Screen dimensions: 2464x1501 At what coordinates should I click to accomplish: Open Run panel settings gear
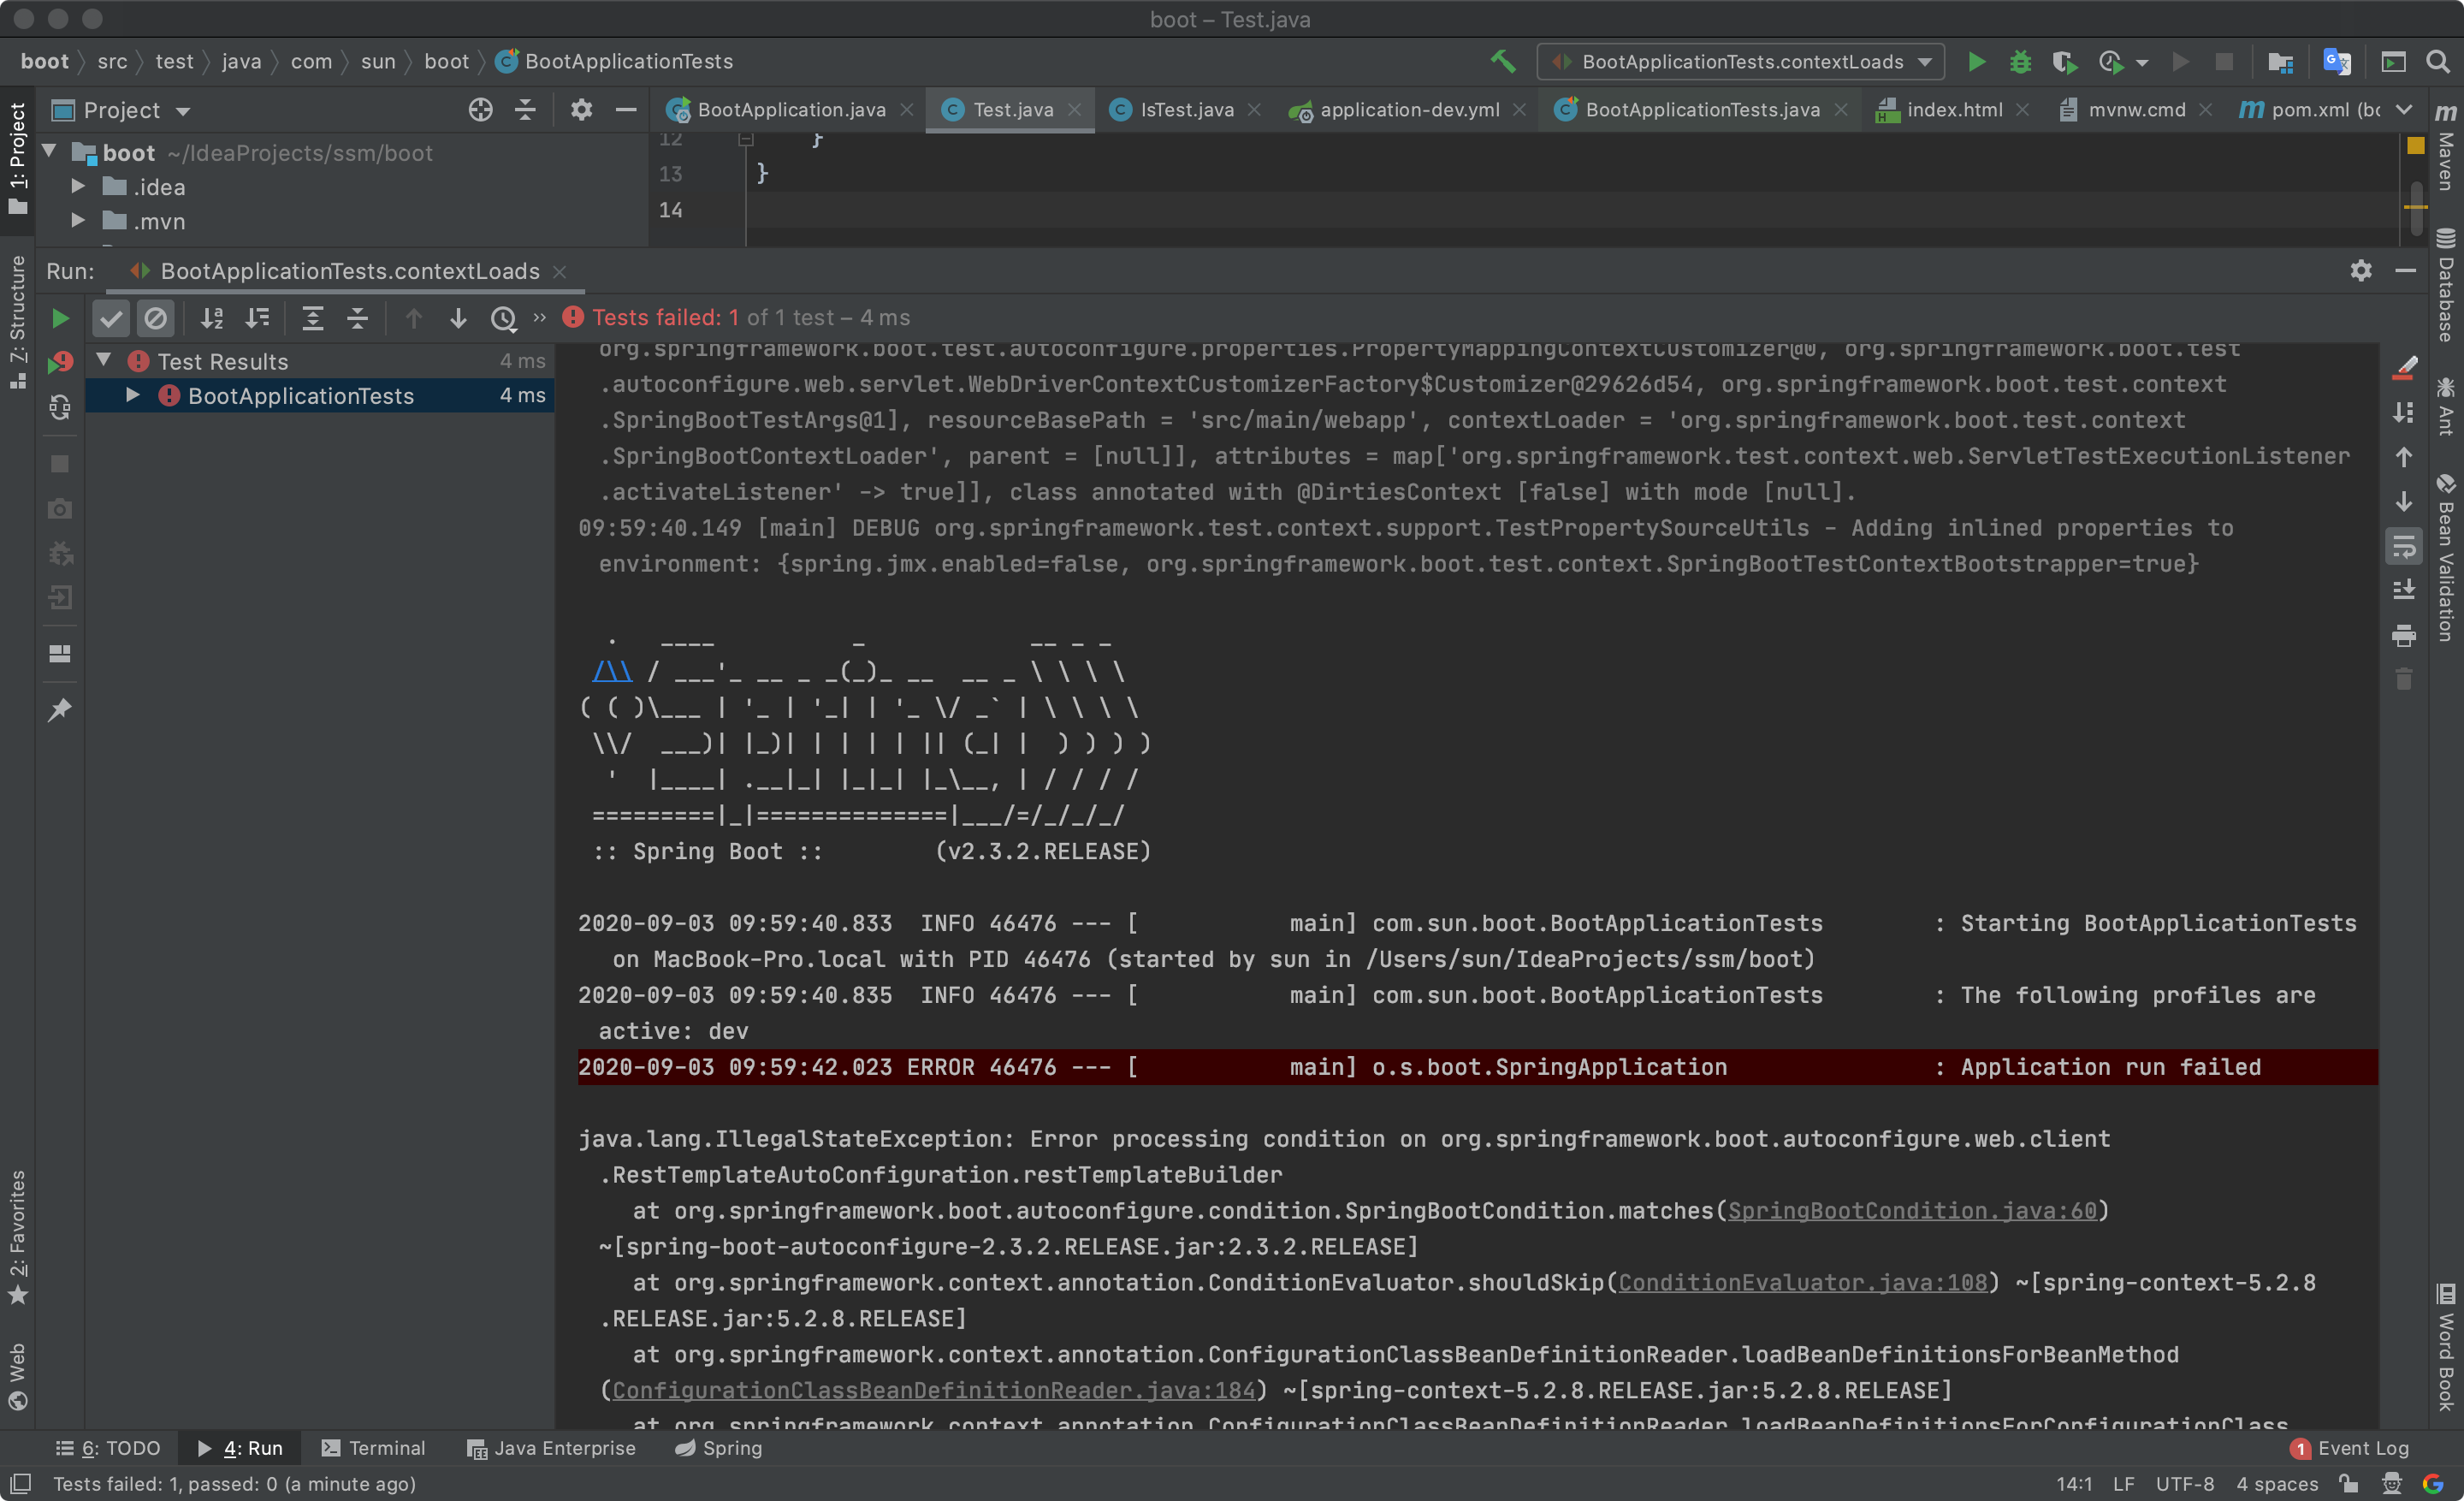coord(2361,271)
